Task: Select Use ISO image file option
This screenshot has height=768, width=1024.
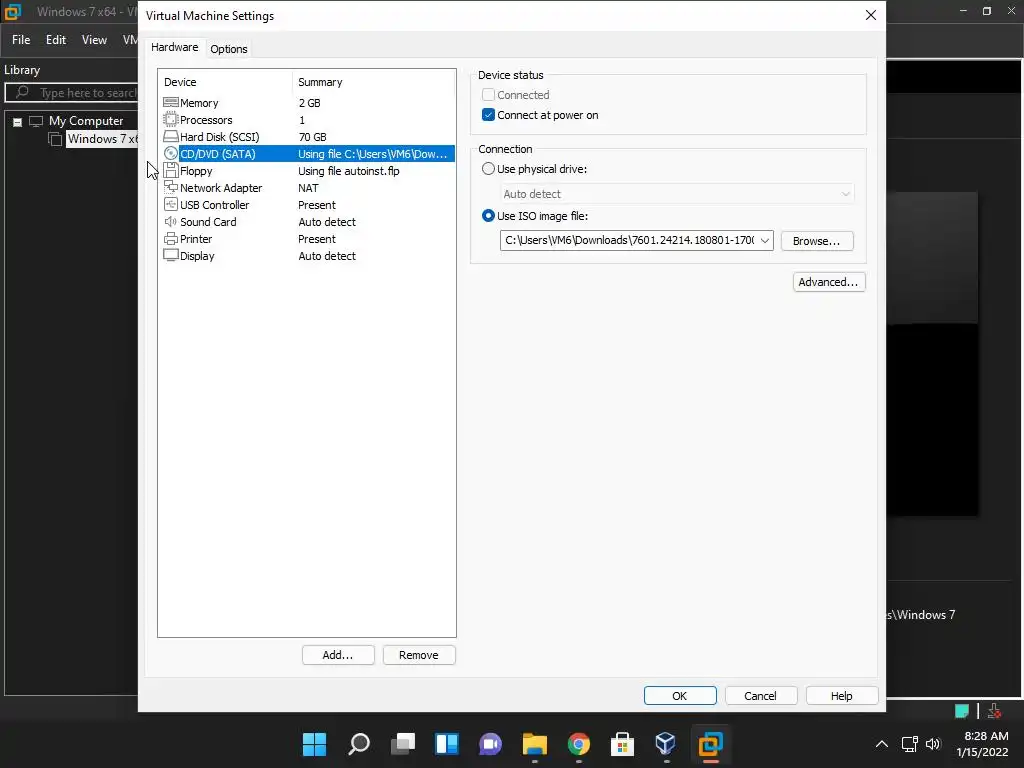Action: 488,216
